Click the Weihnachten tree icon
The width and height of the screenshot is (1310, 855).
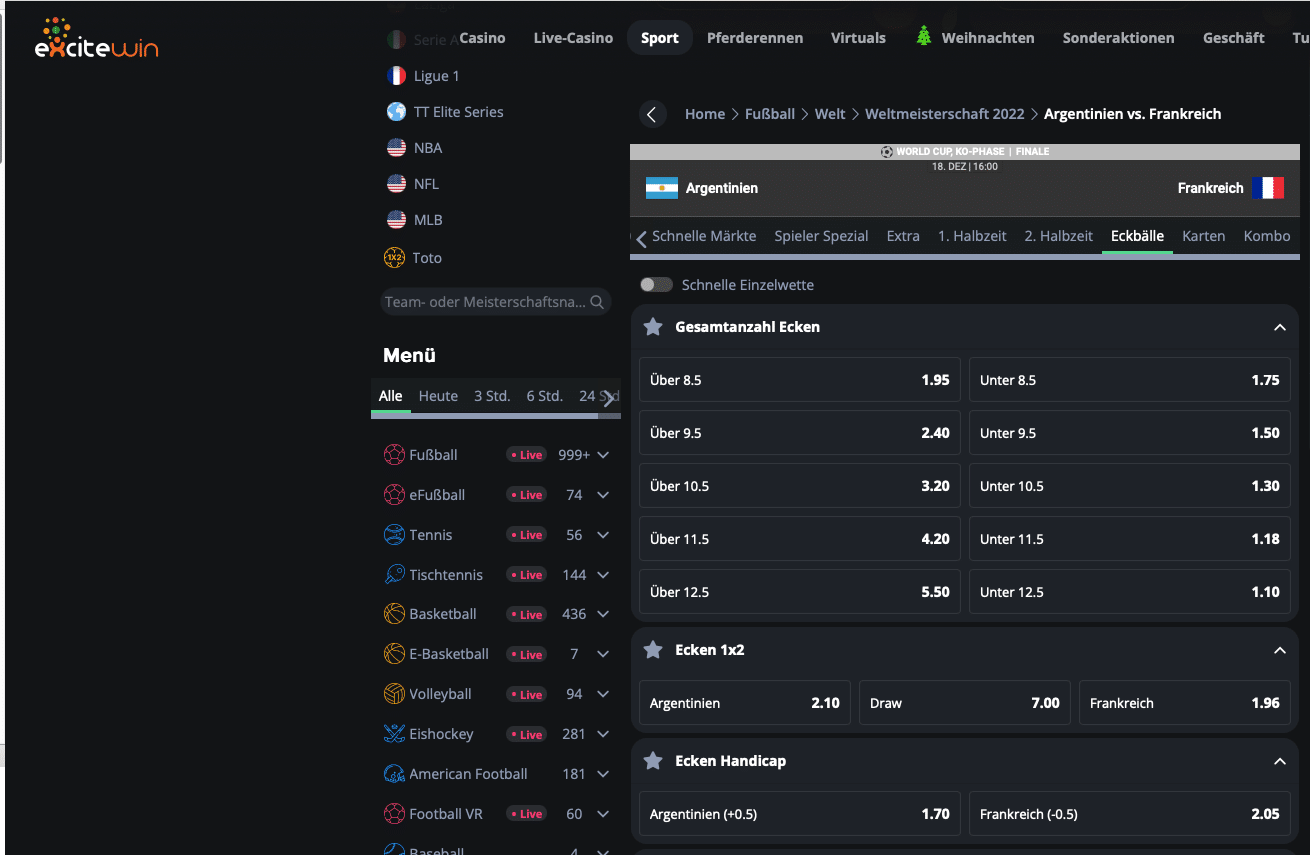(924, 37)
